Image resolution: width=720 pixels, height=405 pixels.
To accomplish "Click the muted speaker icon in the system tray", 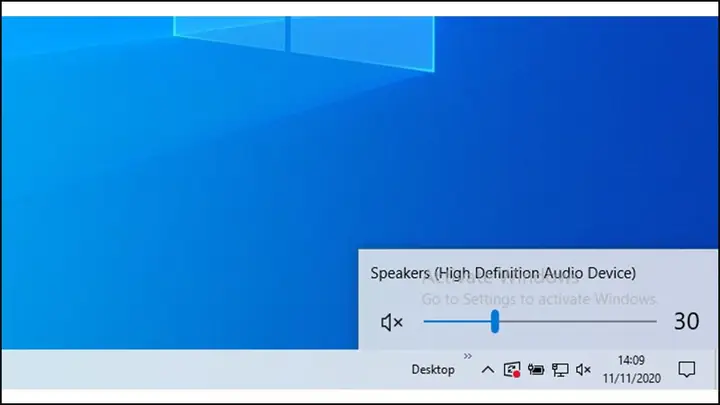I will (583, 370).
